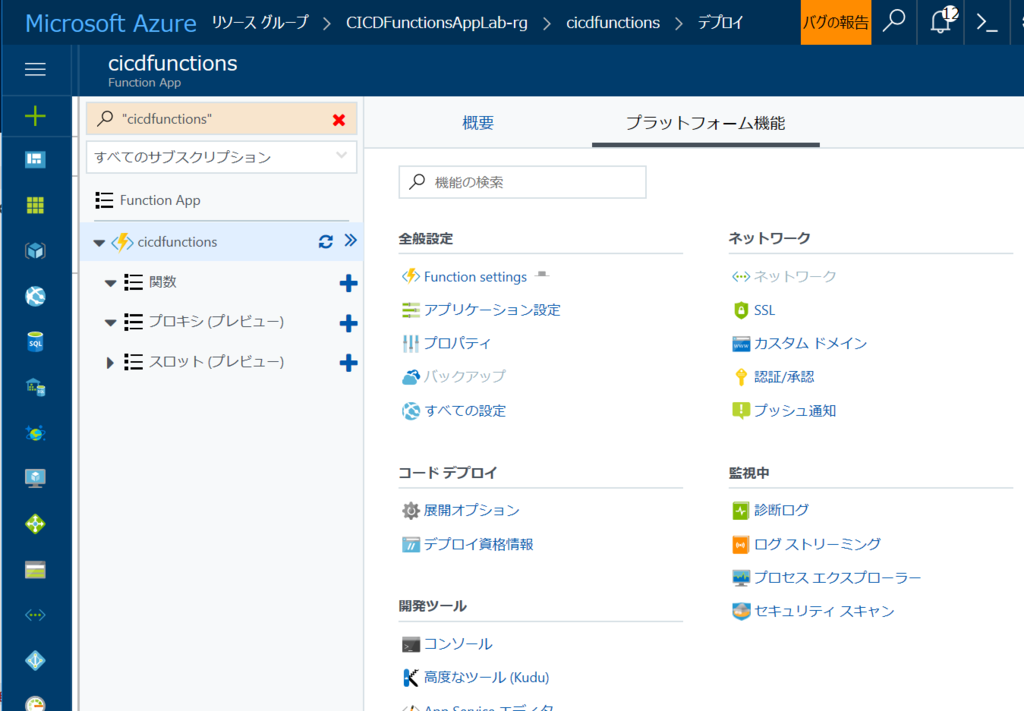Click the double chevron beside cicdfunctions
The image size is (1024, 711).
coord(351,240)
